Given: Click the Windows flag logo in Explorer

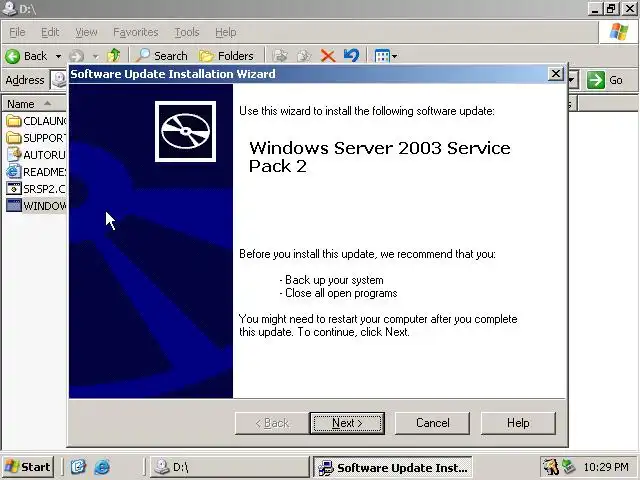Looking at the screenshot, I should pyautogui.click(x=619, y=32).
